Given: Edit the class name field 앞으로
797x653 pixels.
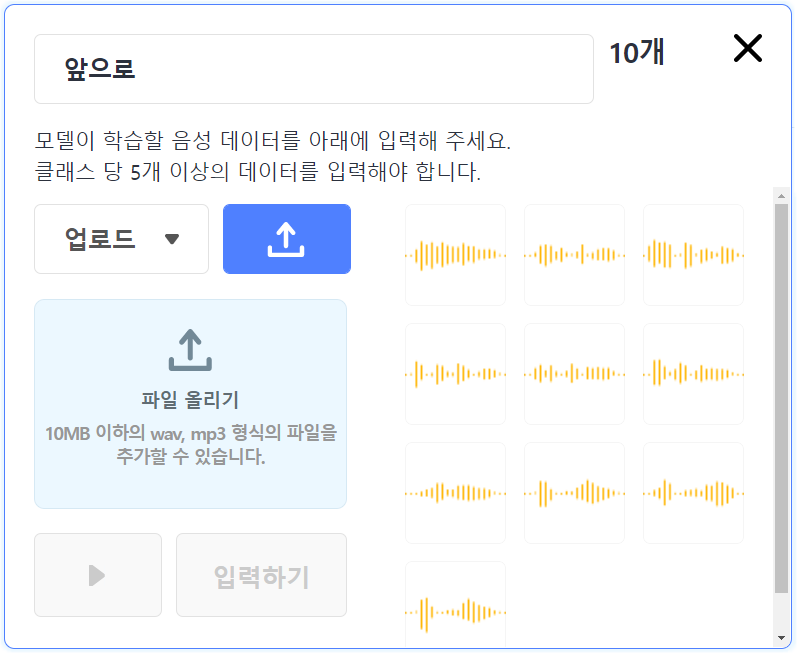Looking at the screenshot, I should [314, 69].
